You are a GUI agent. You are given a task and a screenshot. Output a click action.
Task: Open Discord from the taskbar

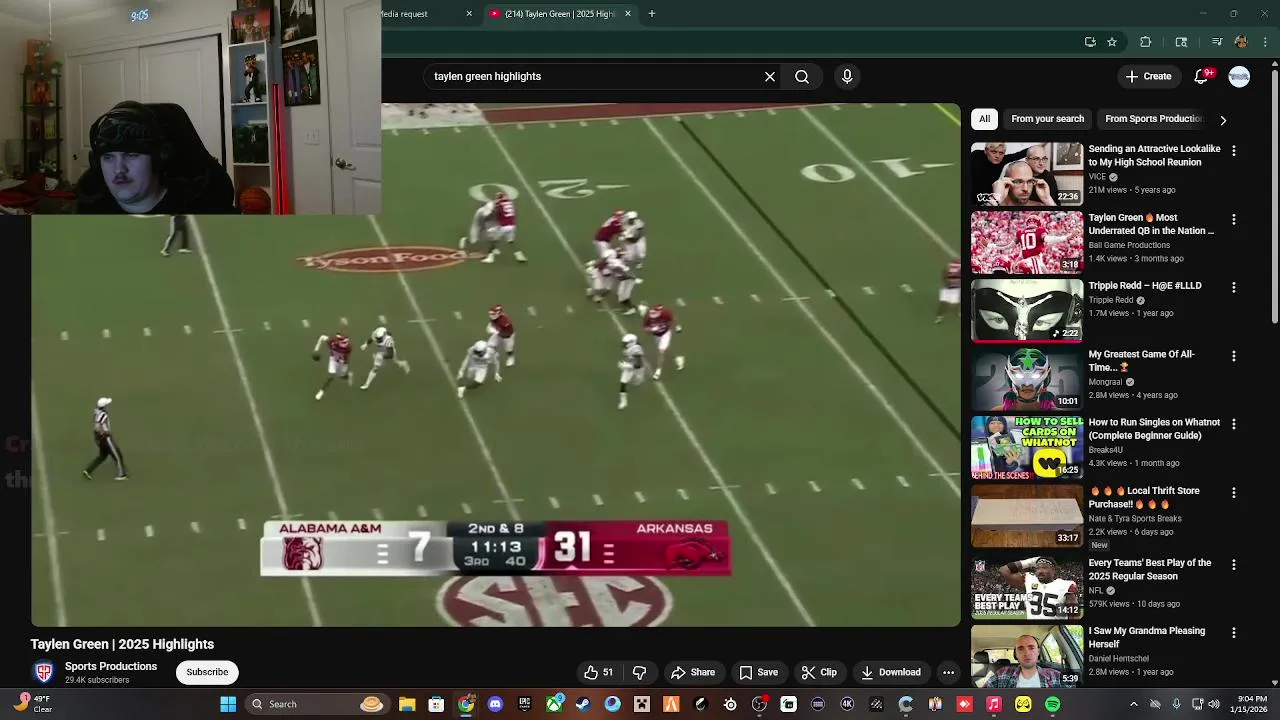pos(495,704)
